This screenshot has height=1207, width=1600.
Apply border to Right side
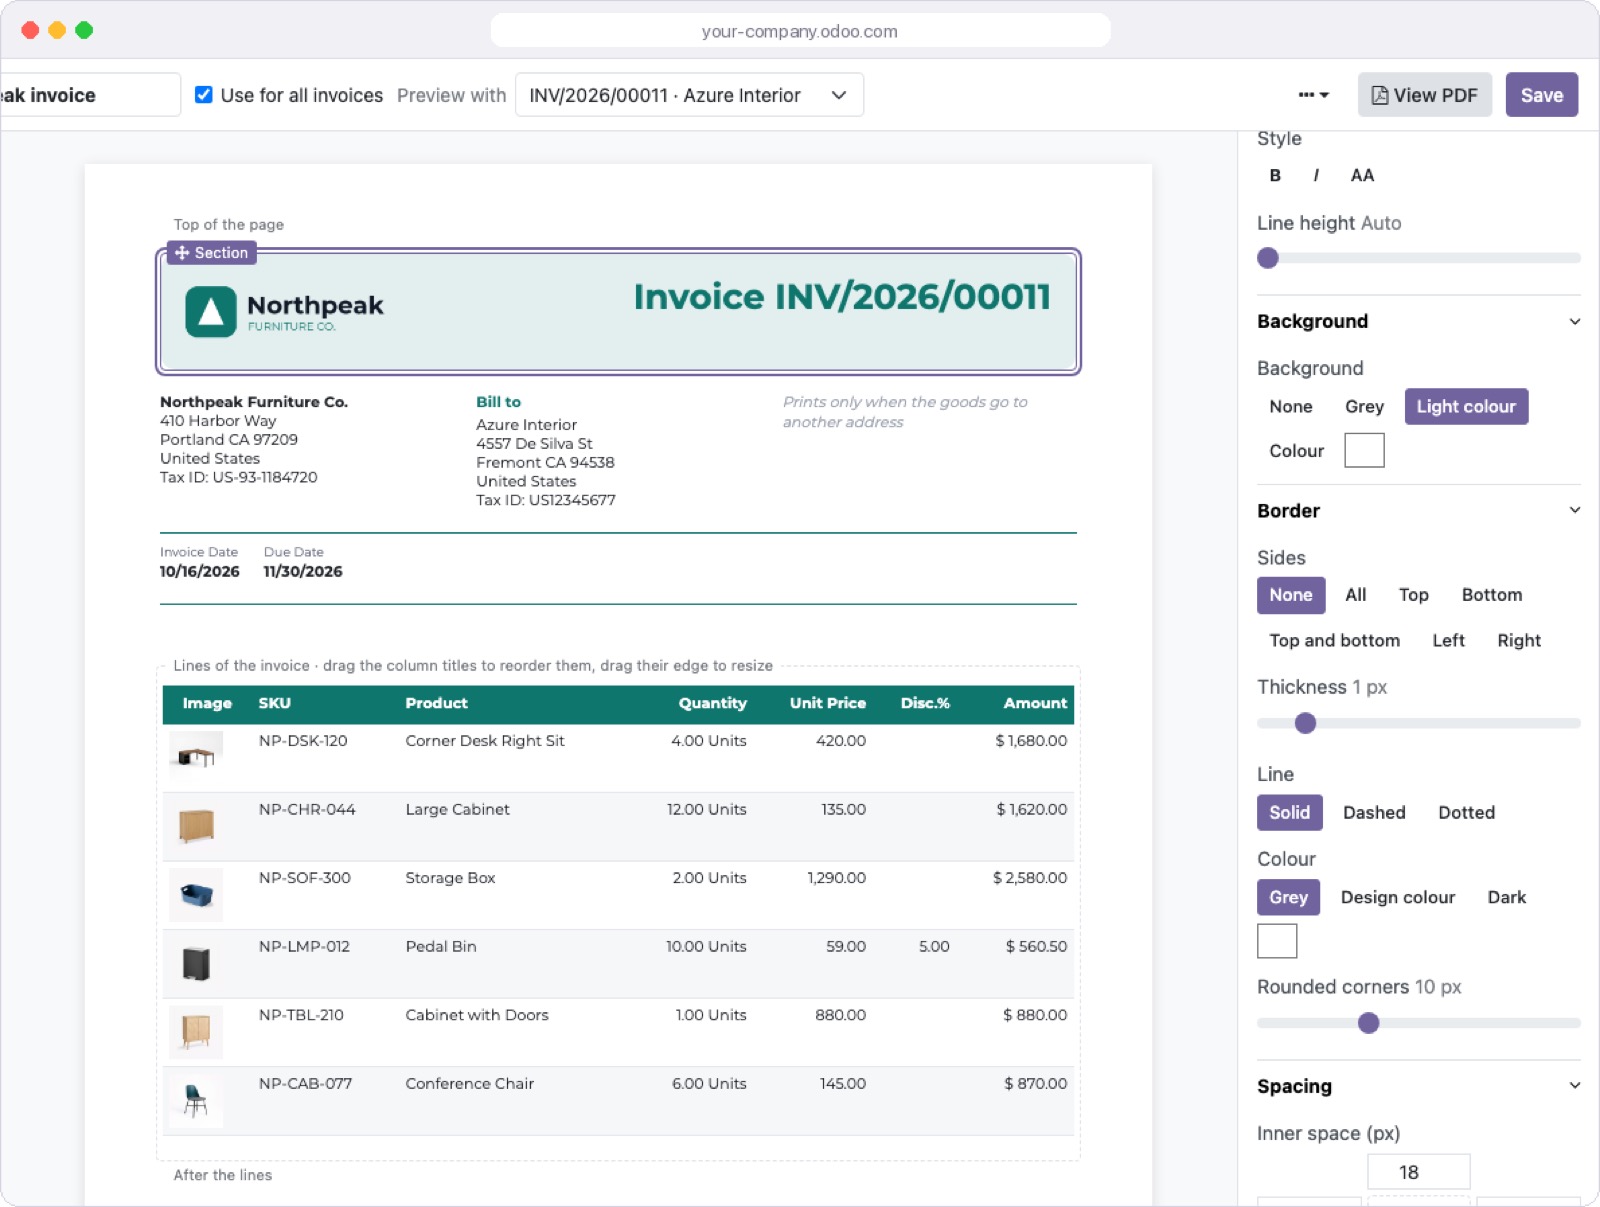(x=1519, y=641)
